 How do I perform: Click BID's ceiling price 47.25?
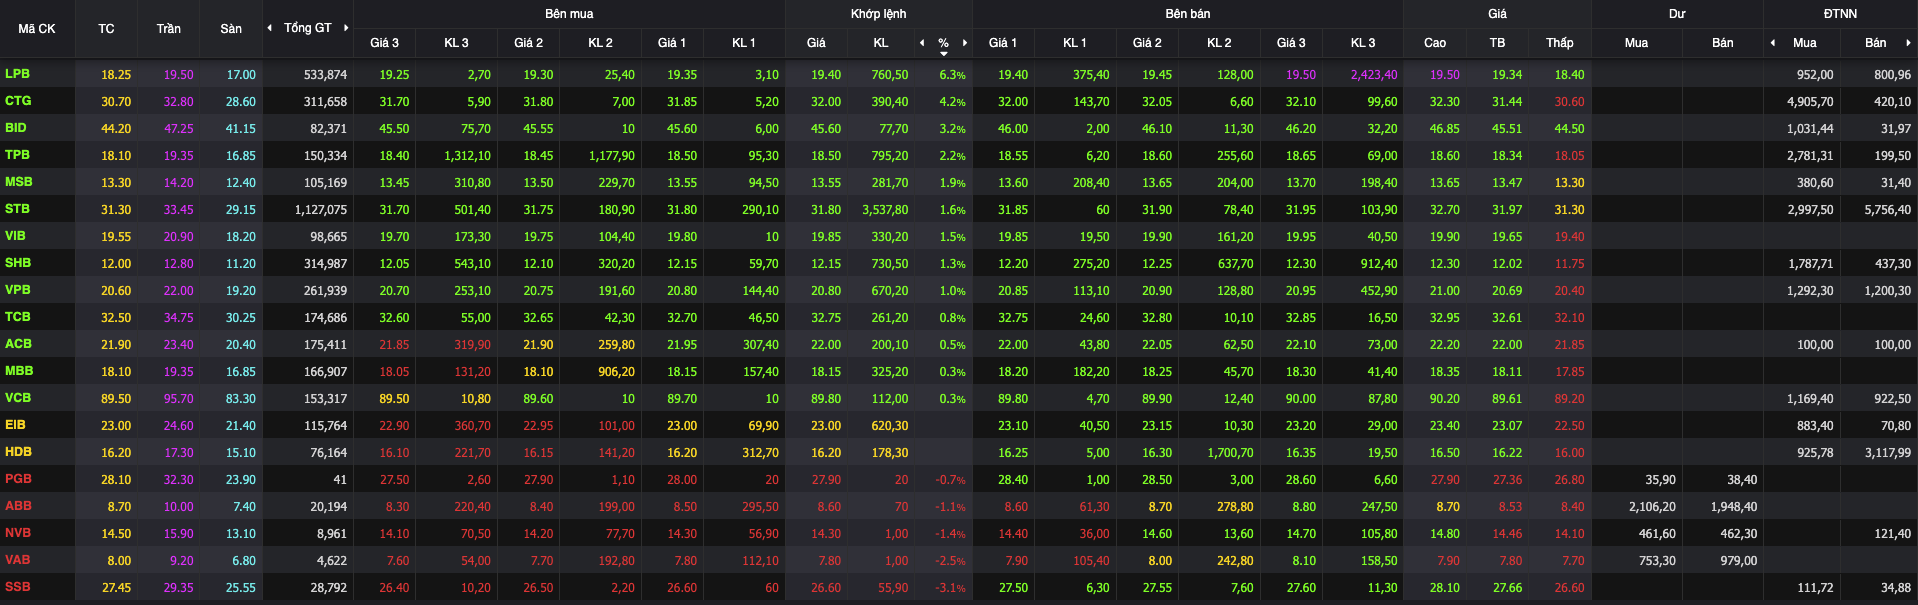point(179,129)
